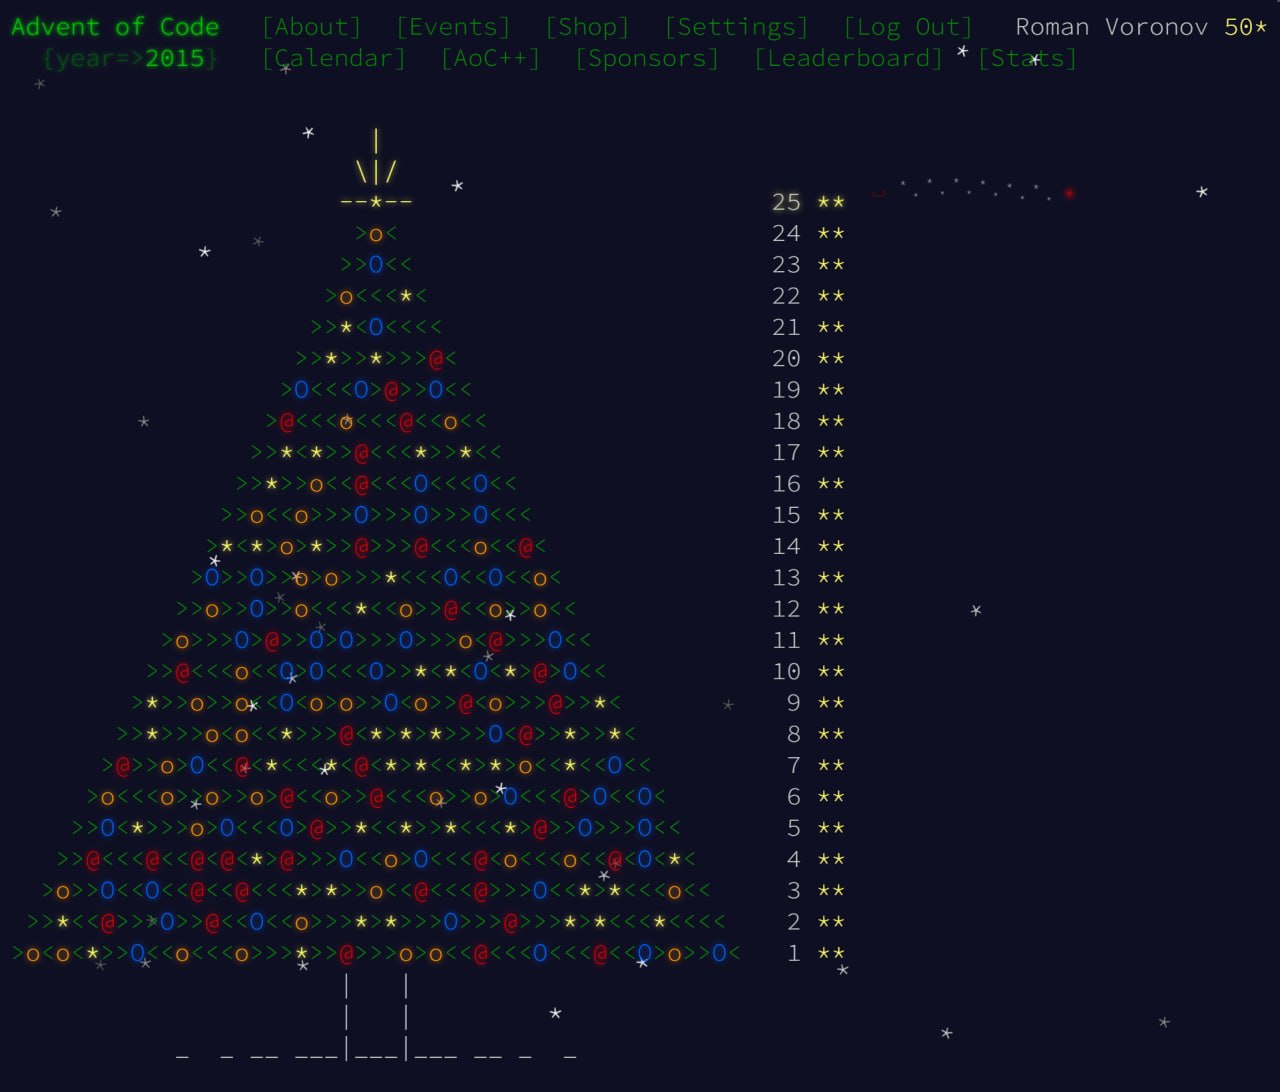Open the Stats page

click(1027, 58)
